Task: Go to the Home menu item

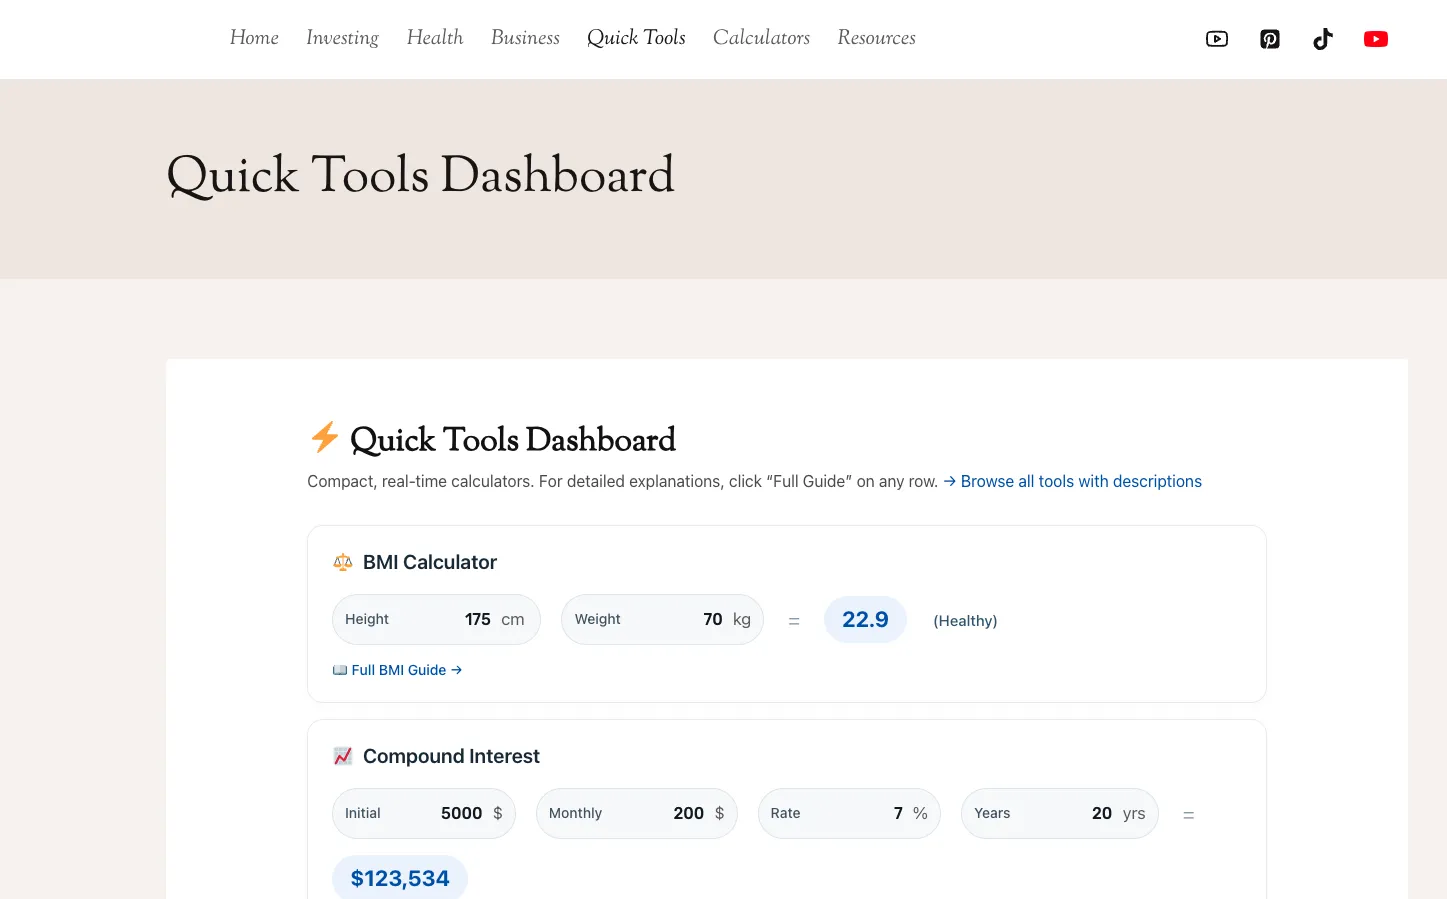Action: pyautogui.click(x=254, y=38)
